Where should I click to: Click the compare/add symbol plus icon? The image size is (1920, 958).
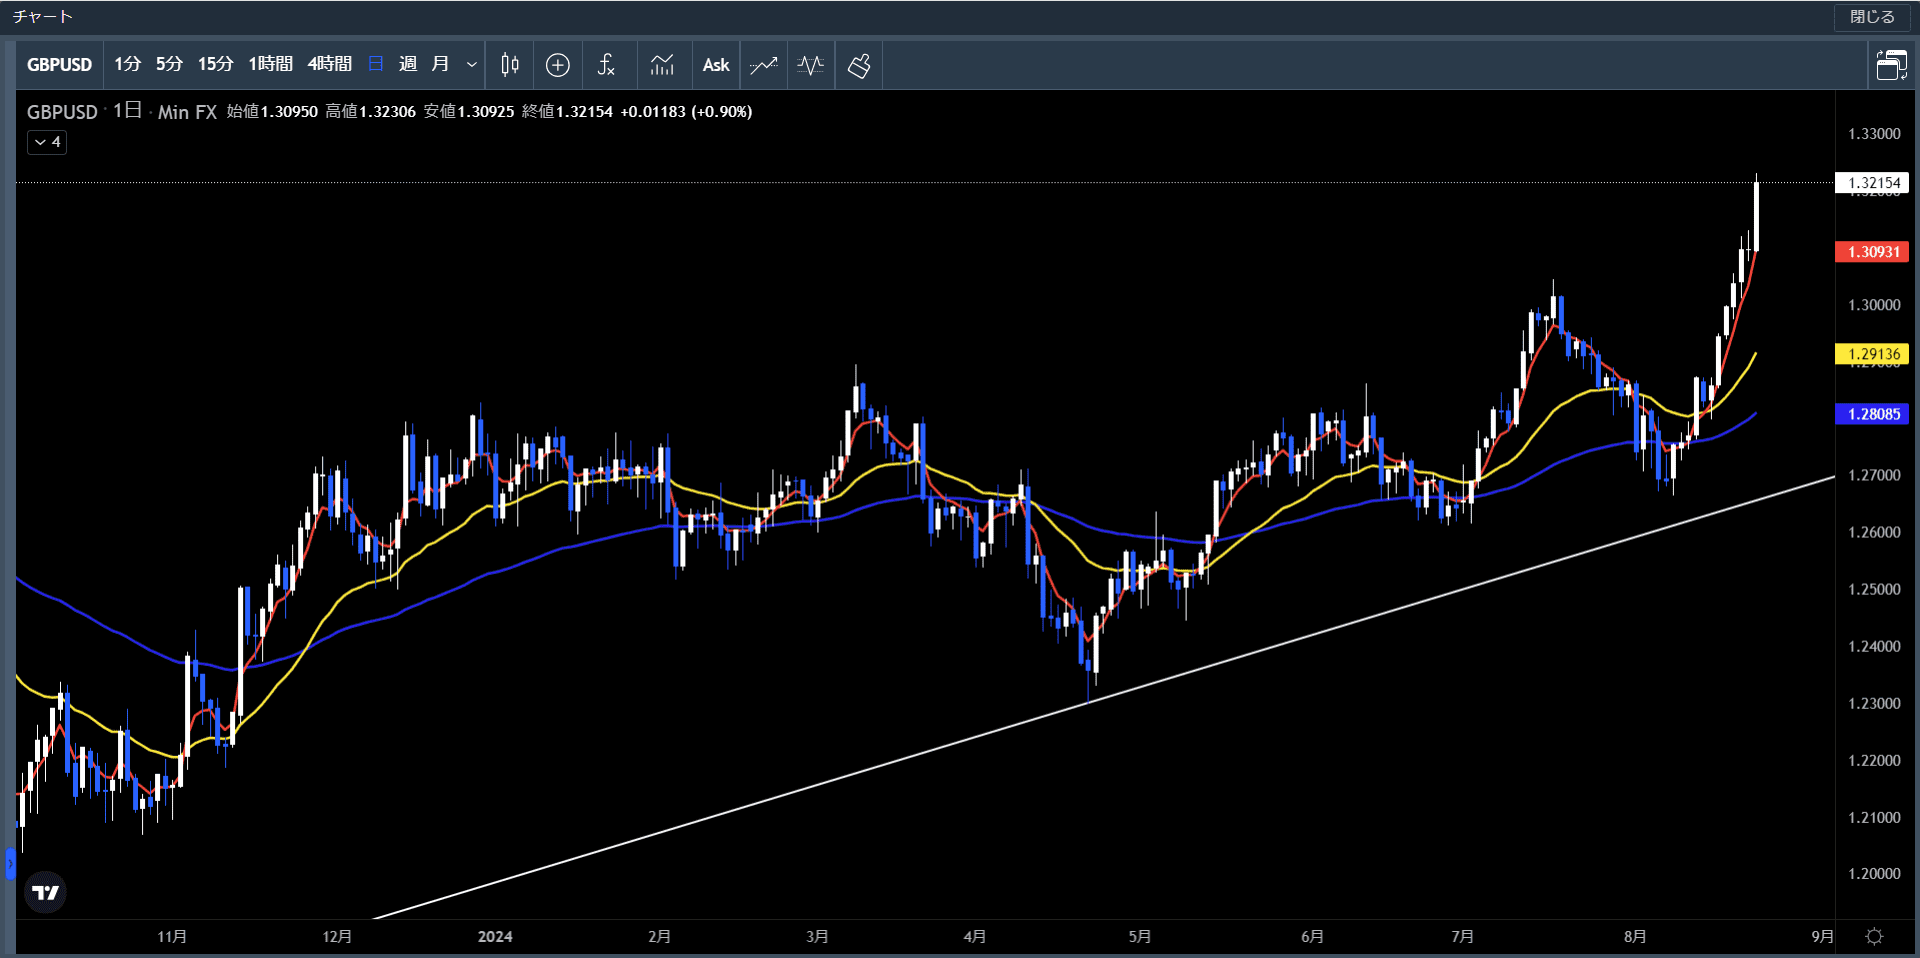pos(558,65)
